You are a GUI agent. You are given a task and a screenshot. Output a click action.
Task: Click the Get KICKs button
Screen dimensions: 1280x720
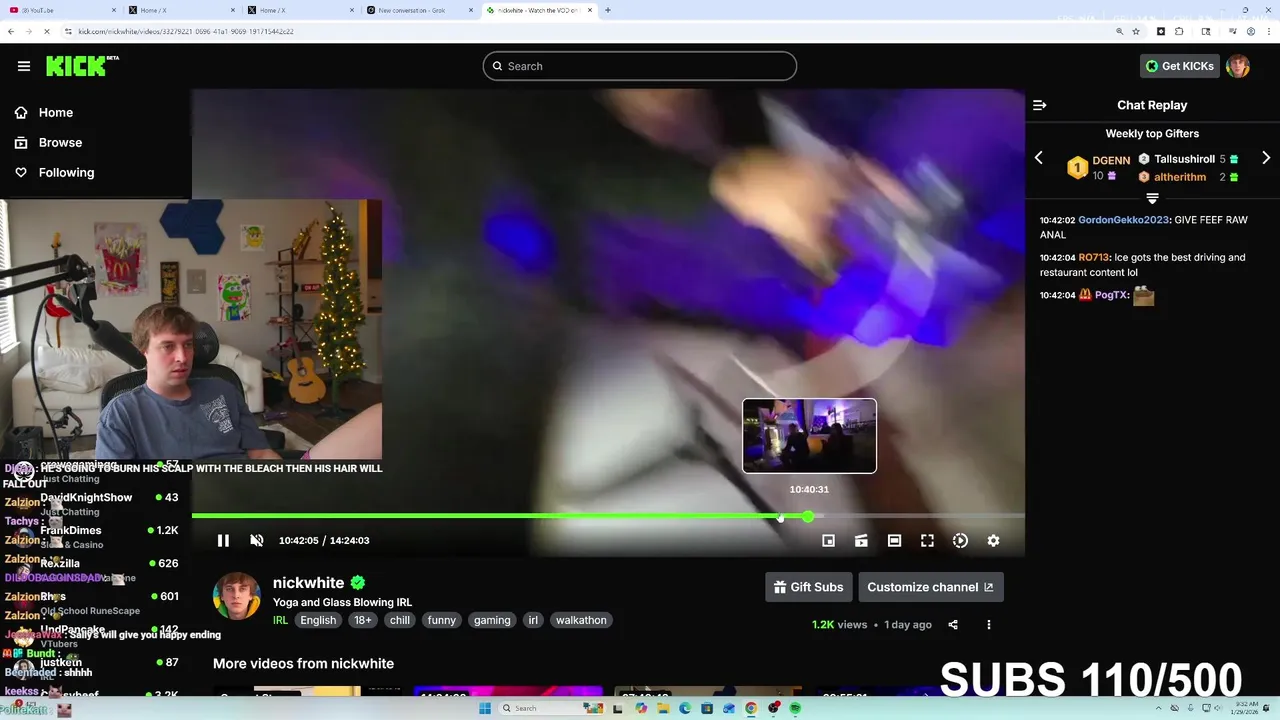(x=1181, y=66)
